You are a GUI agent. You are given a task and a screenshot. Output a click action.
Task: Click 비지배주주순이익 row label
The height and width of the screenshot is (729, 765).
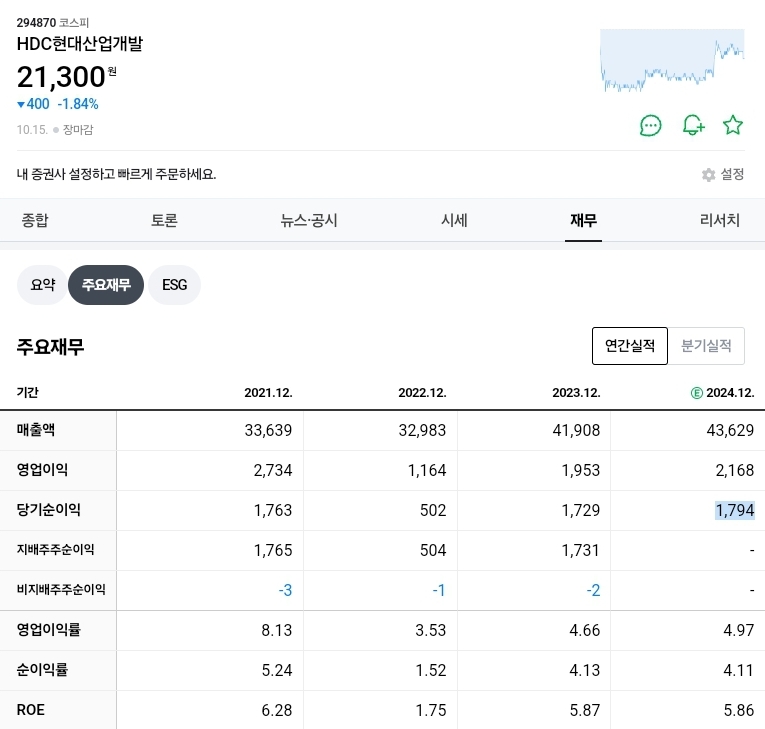pos(61,590)
